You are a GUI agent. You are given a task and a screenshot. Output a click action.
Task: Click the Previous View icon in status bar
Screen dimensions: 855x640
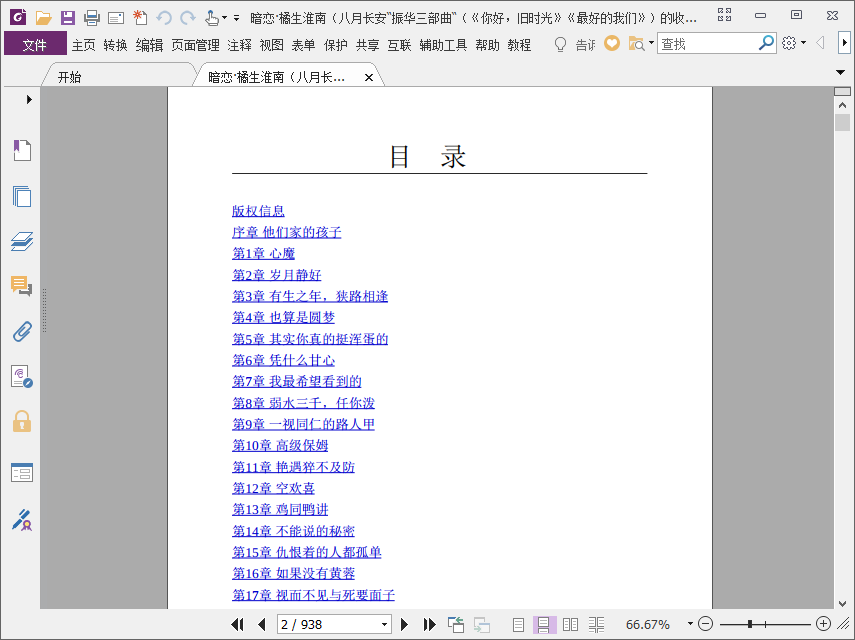pyautogui.click(x=456, y=624)
